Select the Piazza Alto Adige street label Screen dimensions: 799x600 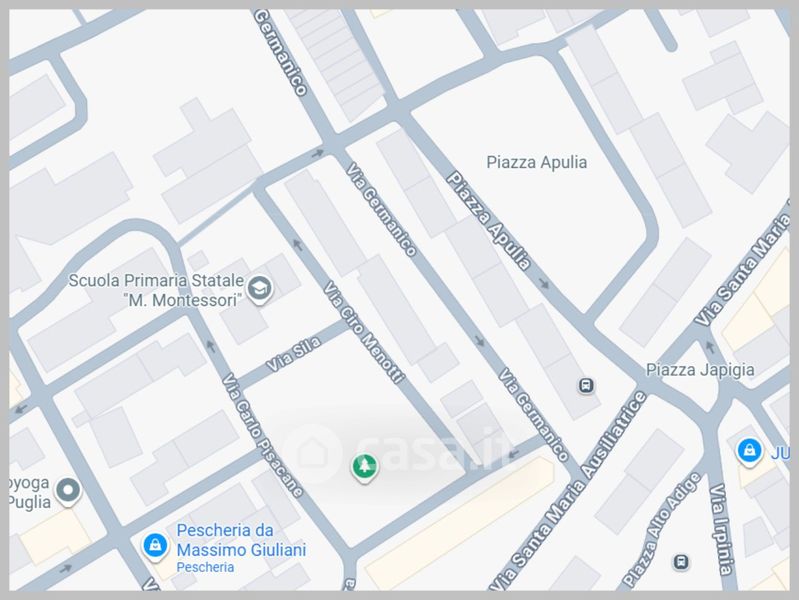(661, 529)
